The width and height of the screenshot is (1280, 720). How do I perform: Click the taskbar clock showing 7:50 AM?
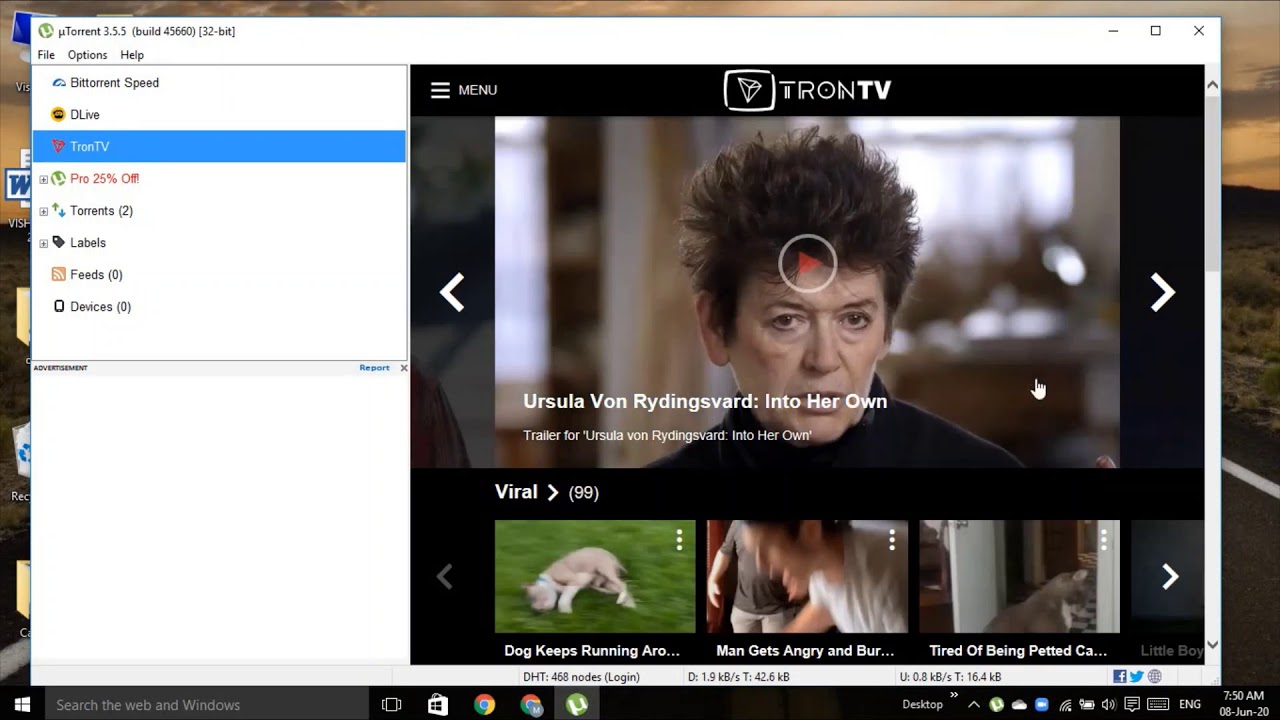(x=1243, y=704)
